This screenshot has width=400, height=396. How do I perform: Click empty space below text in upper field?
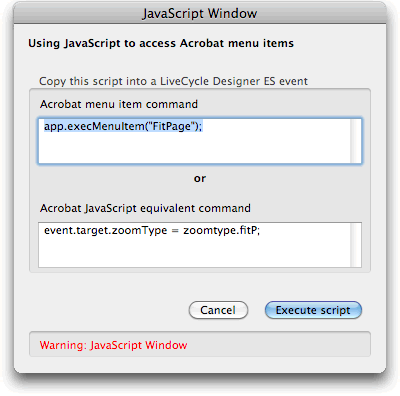click(193, 148)
